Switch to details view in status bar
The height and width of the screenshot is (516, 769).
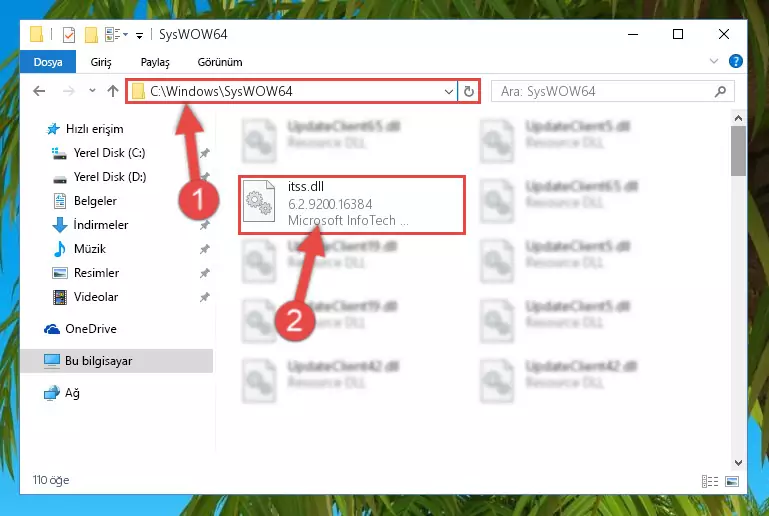point(710,482)
